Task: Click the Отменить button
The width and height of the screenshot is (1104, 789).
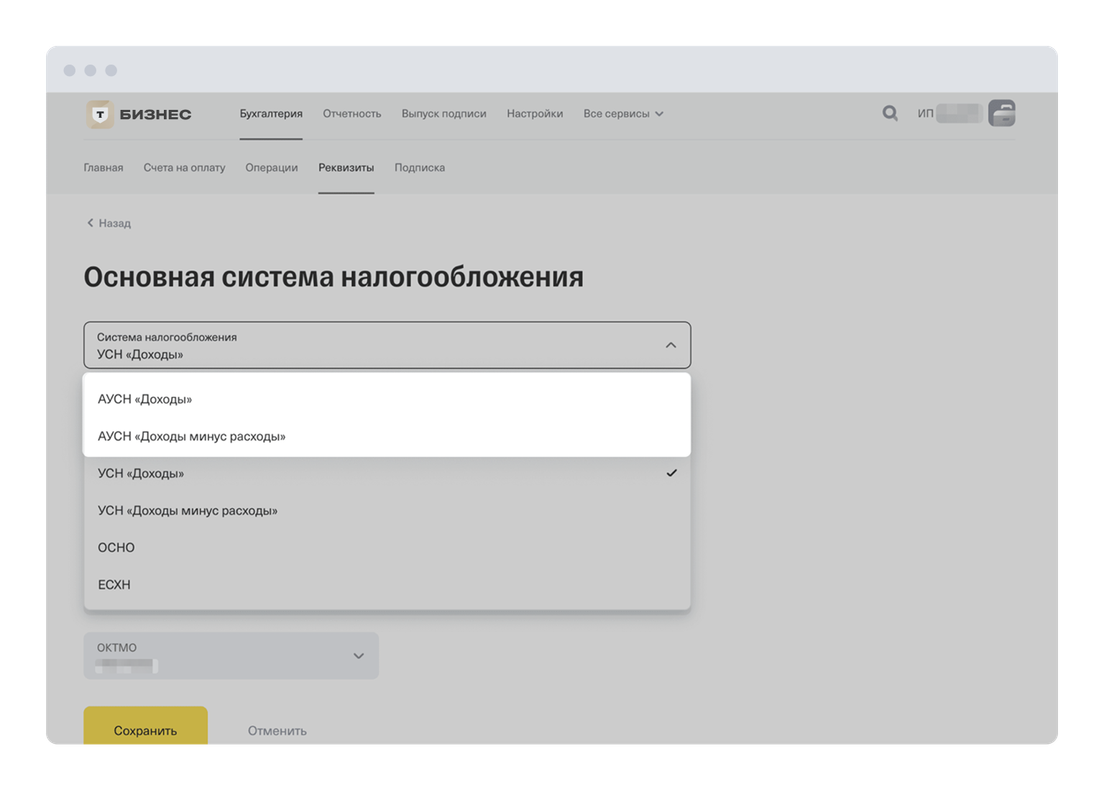Action: coord(277,730)
